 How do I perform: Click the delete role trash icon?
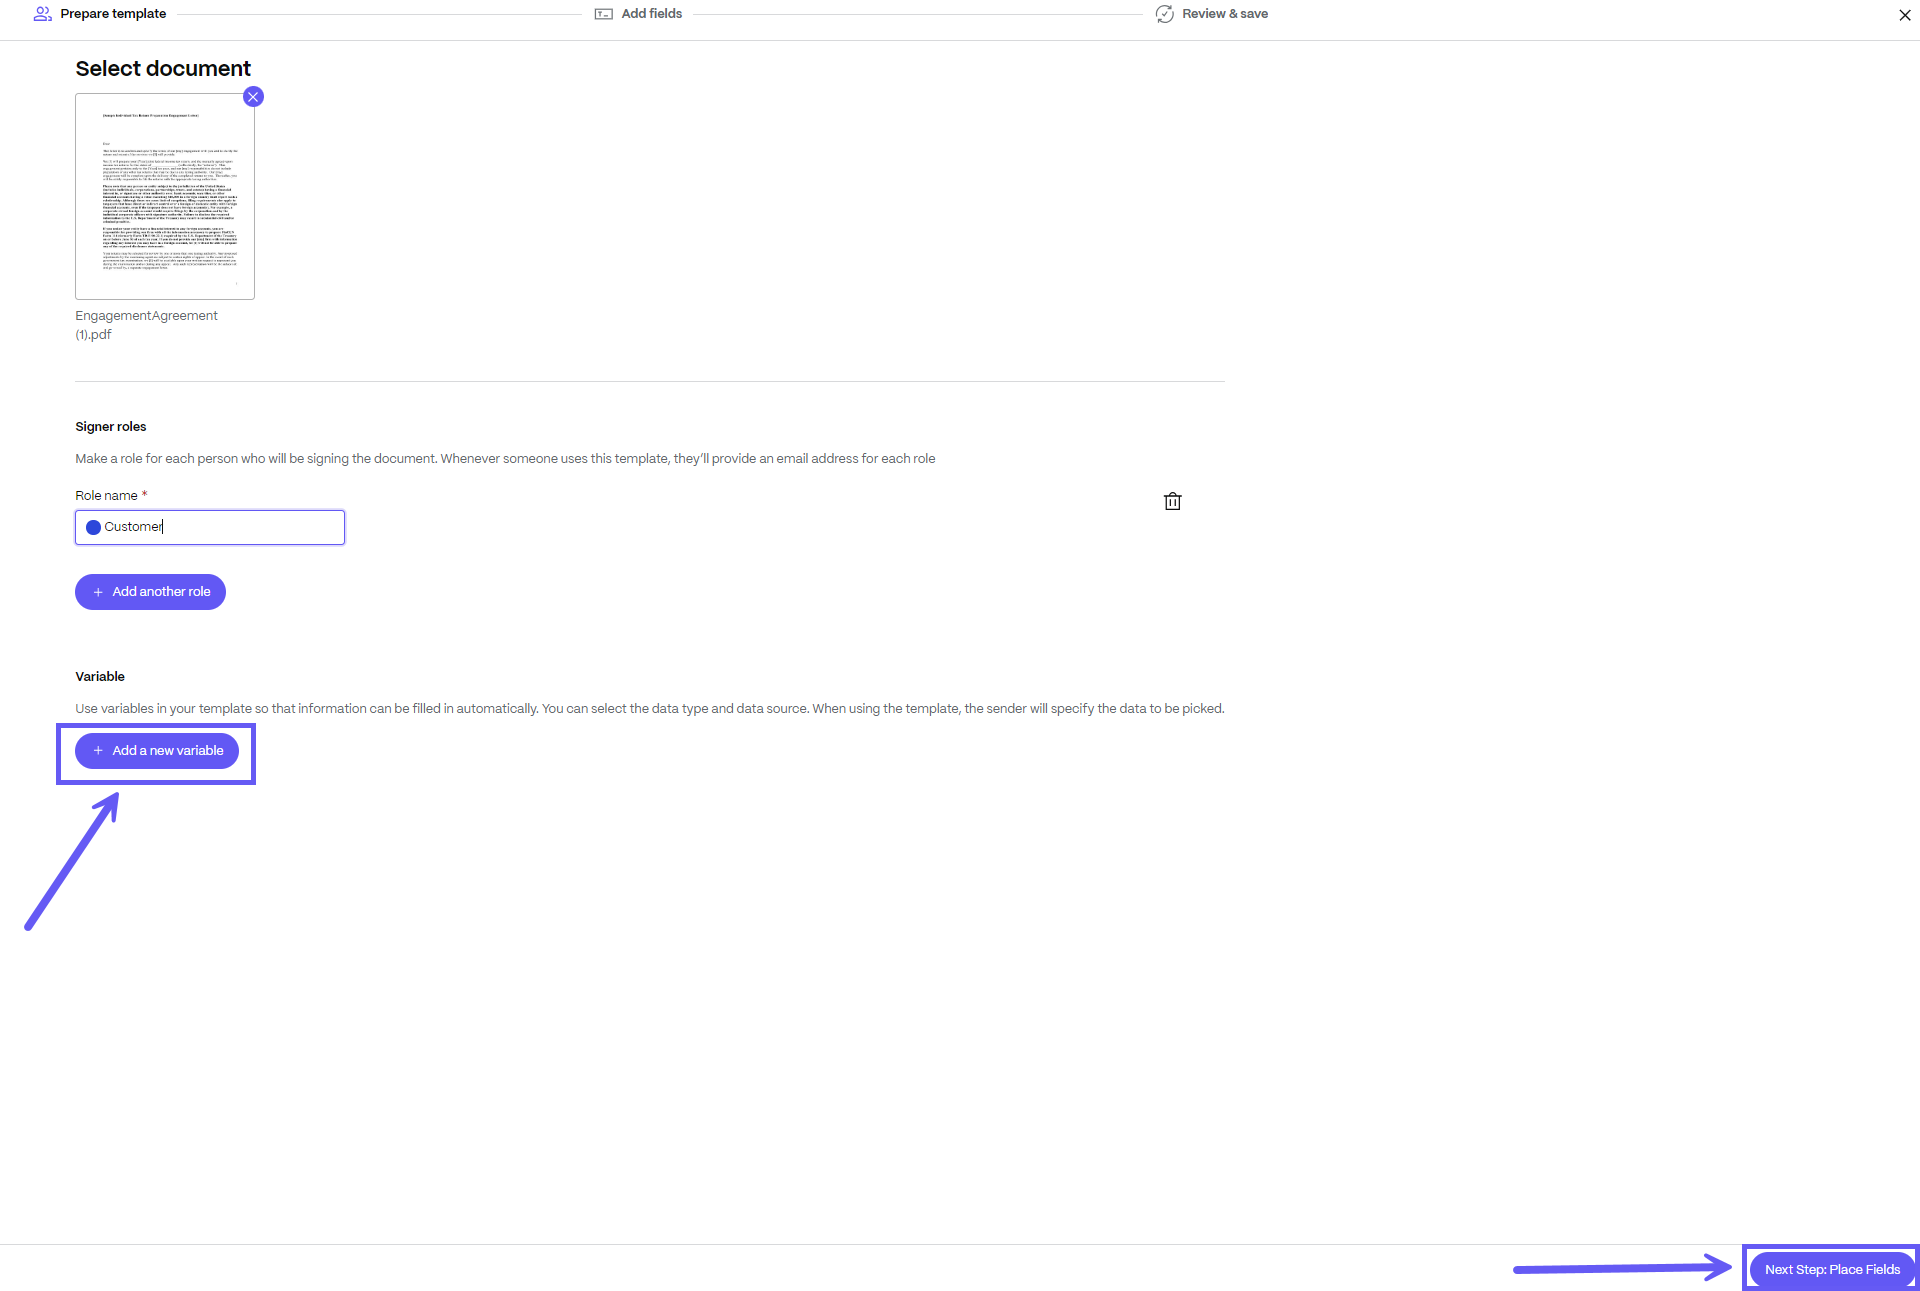[x=1172, y=501]
